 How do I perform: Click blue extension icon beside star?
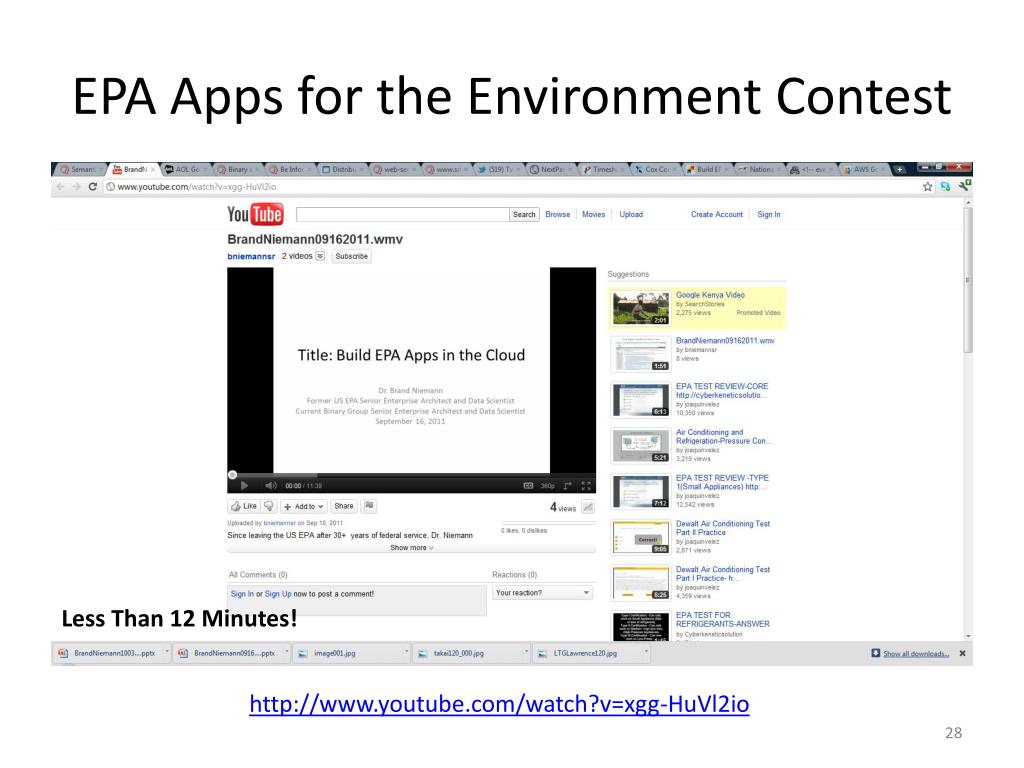(945, 187)
